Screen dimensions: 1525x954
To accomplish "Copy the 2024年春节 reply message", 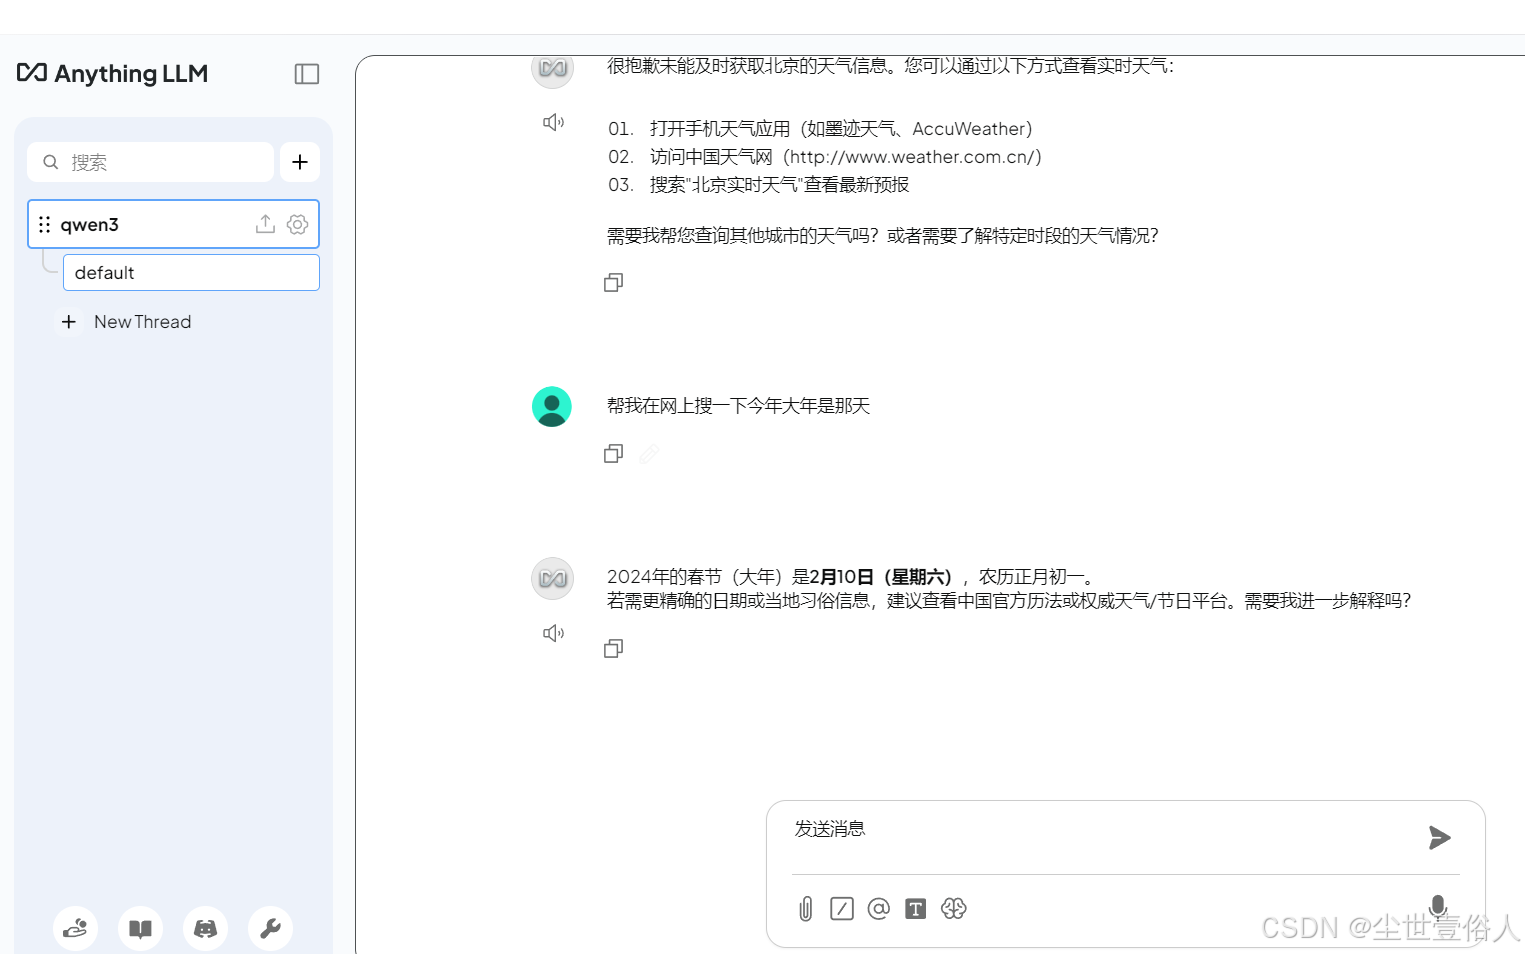I will 614,649.
